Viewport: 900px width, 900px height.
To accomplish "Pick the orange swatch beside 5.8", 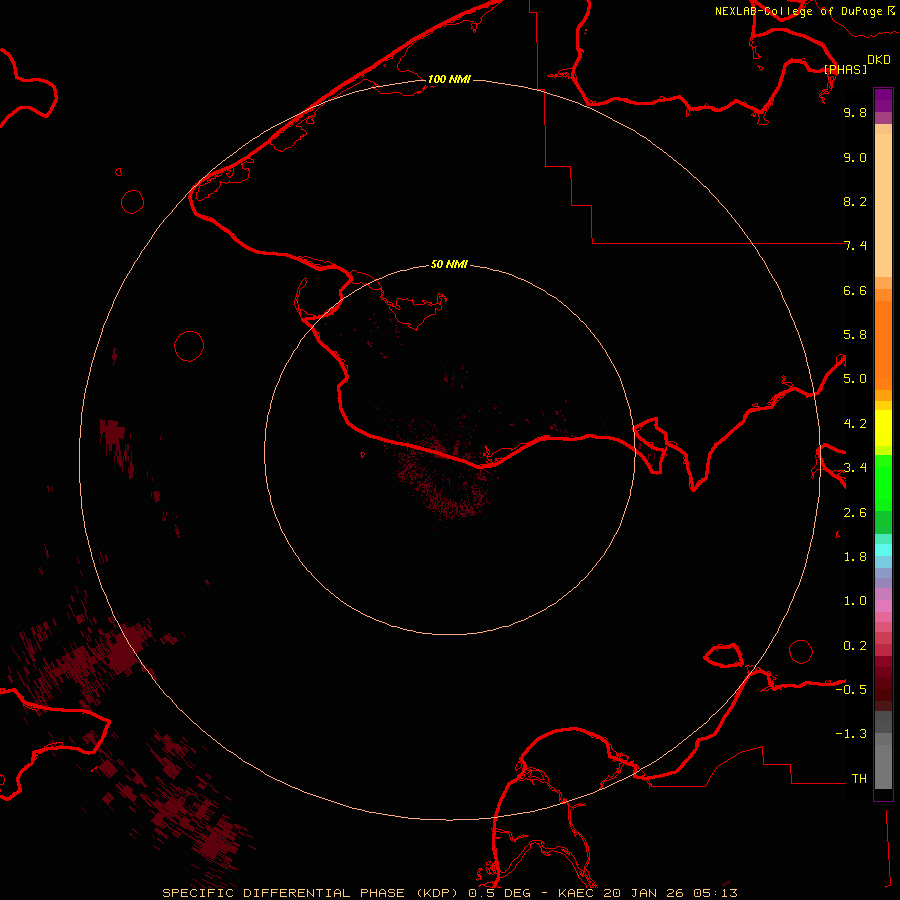I will coord(883,335).
